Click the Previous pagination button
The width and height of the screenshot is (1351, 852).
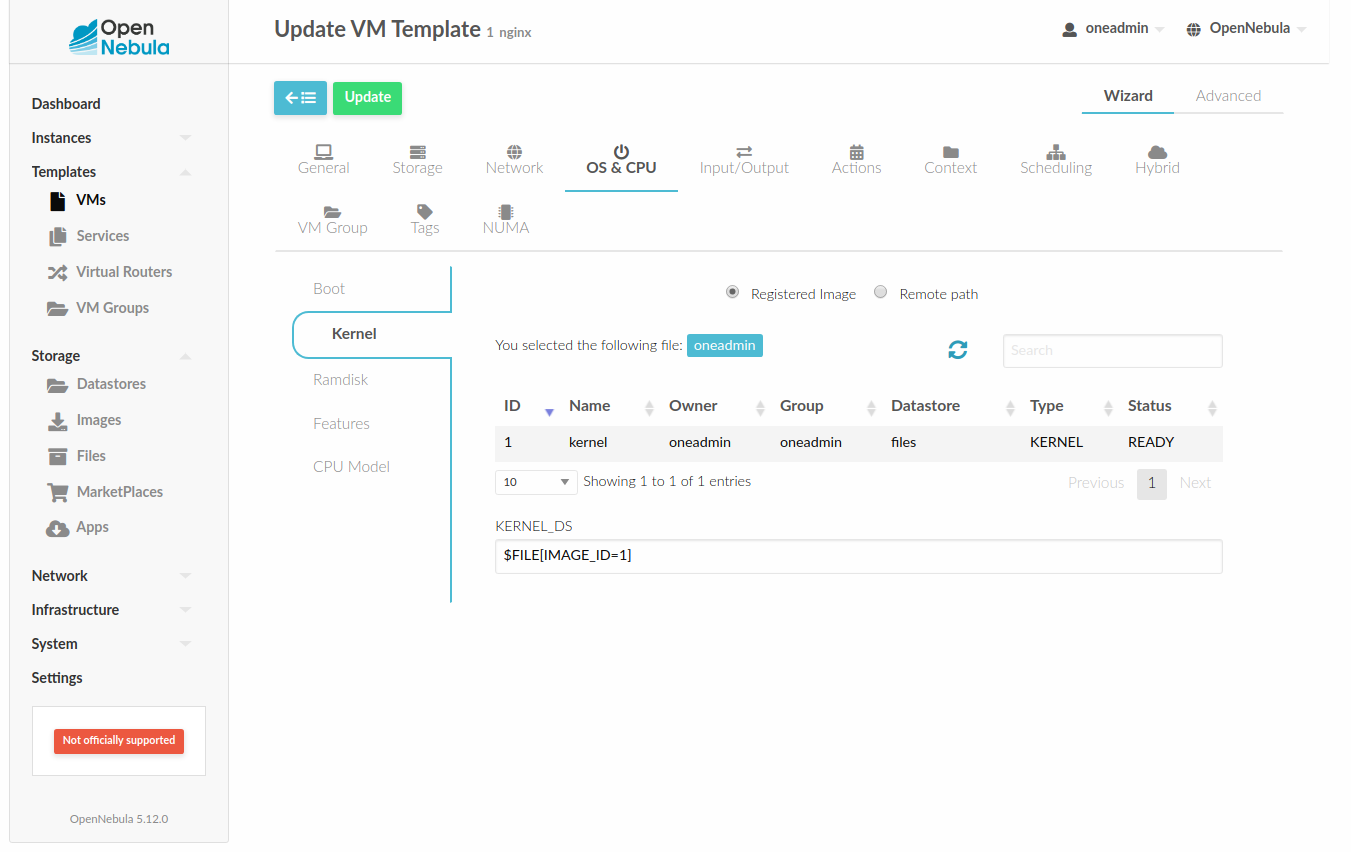tap(1096, 483)
